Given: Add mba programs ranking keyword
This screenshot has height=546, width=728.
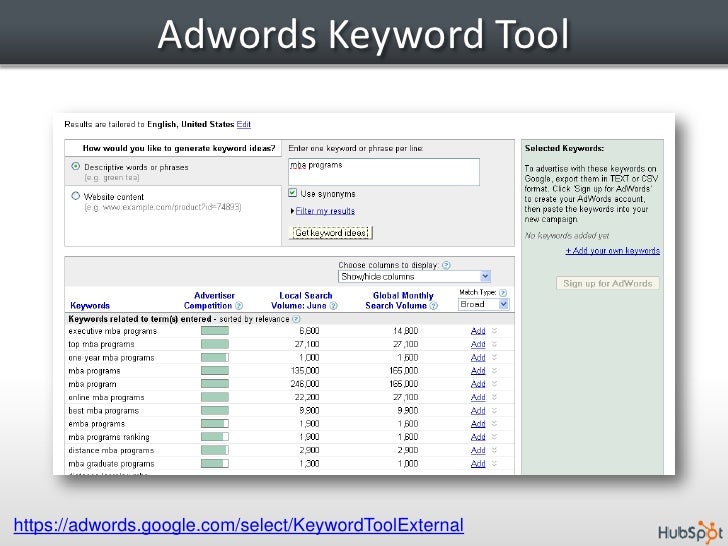Looking at the screenshot, I should (478, 437).
